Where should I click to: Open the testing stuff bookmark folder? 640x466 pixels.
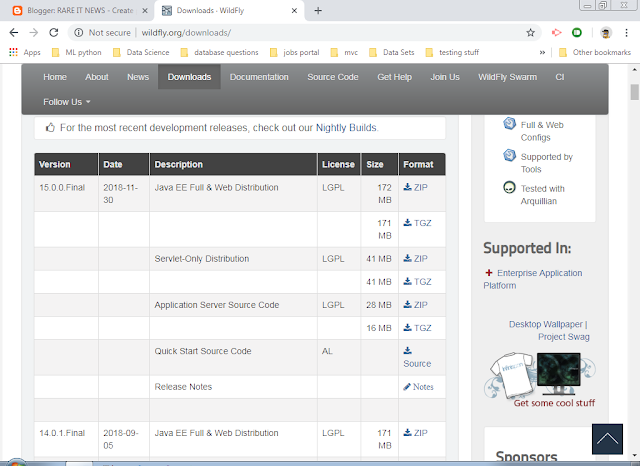(x=452, y=52)
